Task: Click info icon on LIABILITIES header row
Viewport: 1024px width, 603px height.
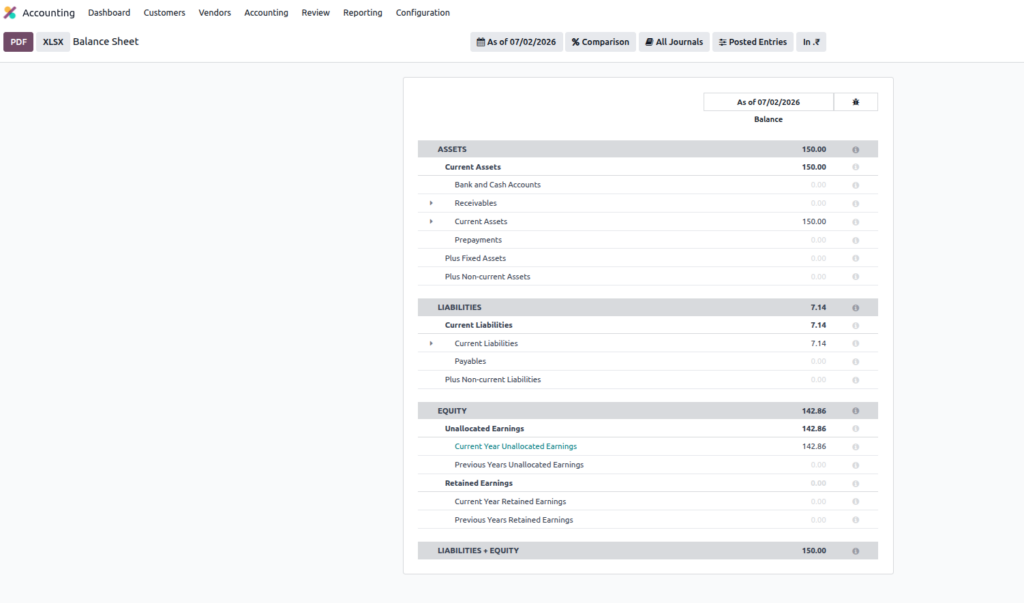Action: pos(856,307)
